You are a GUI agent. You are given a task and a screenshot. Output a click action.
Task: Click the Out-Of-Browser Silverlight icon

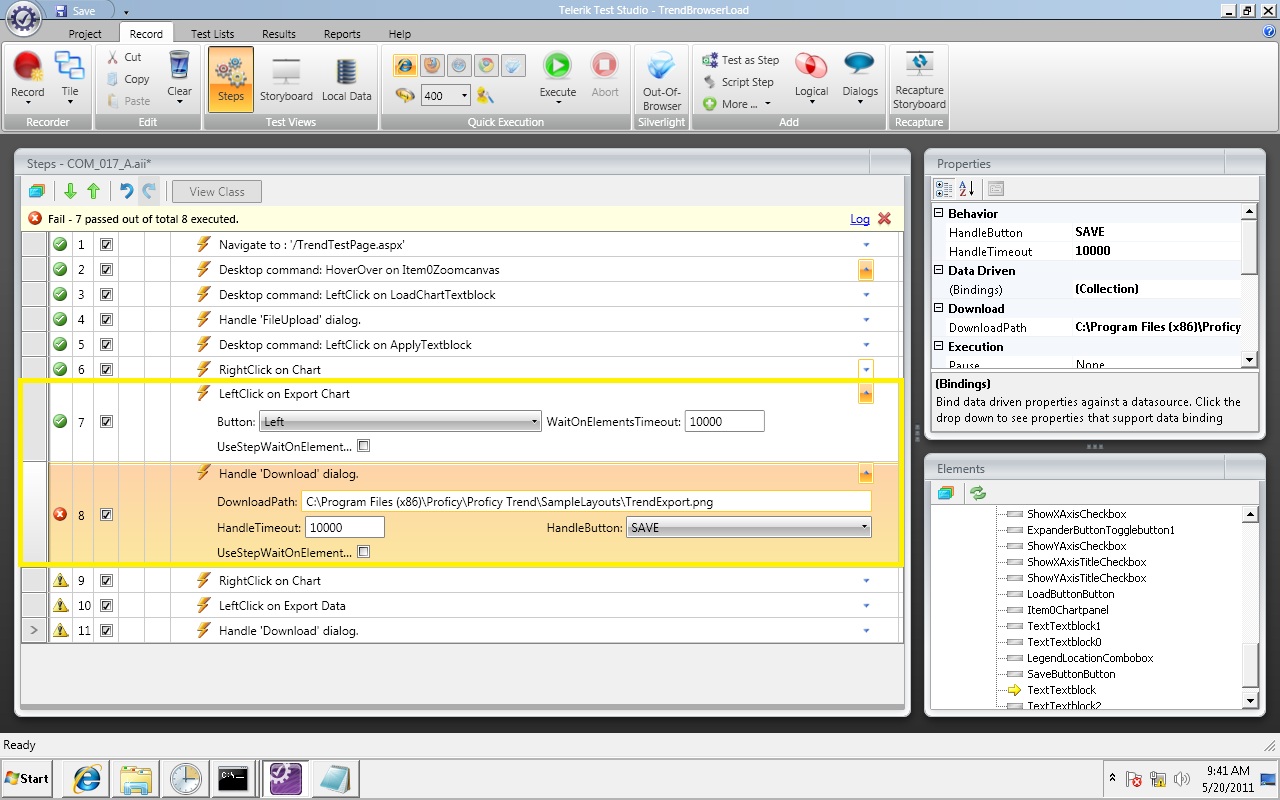662,79
